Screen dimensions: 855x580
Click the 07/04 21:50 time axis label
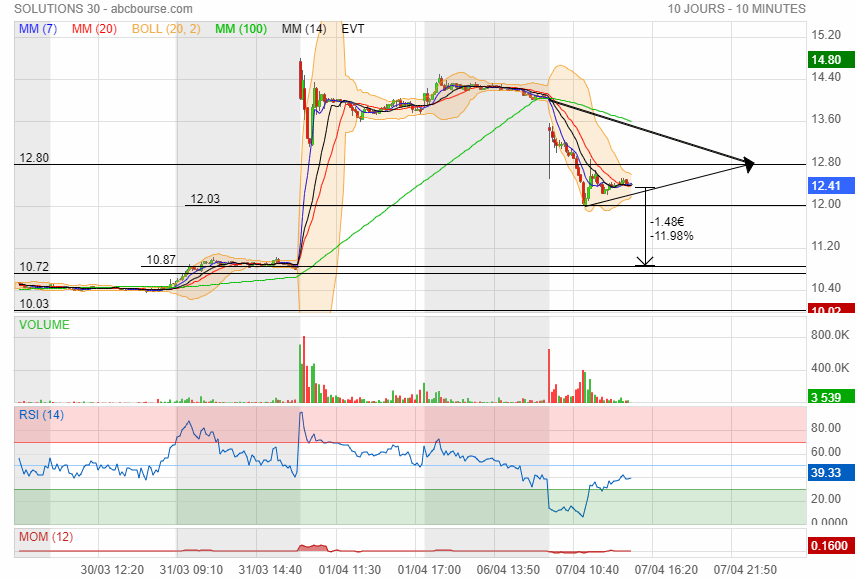click(745, 570)
